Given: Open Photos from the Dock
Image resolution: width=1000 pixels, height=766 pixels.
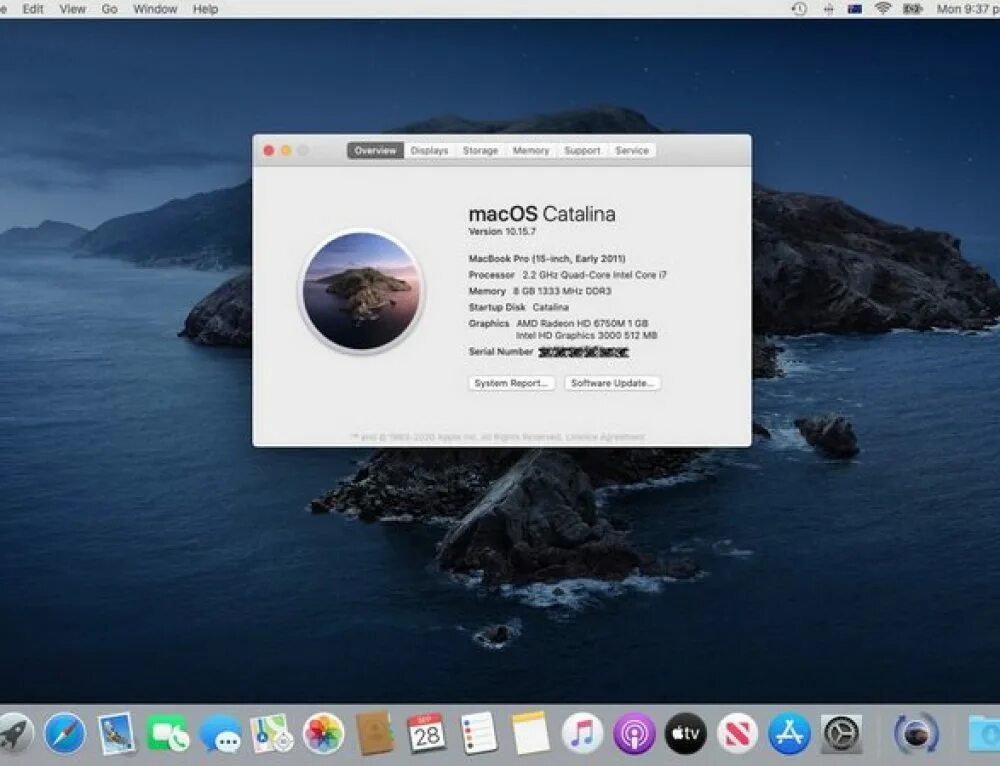Looking at the screenshot, I should 323,733.
